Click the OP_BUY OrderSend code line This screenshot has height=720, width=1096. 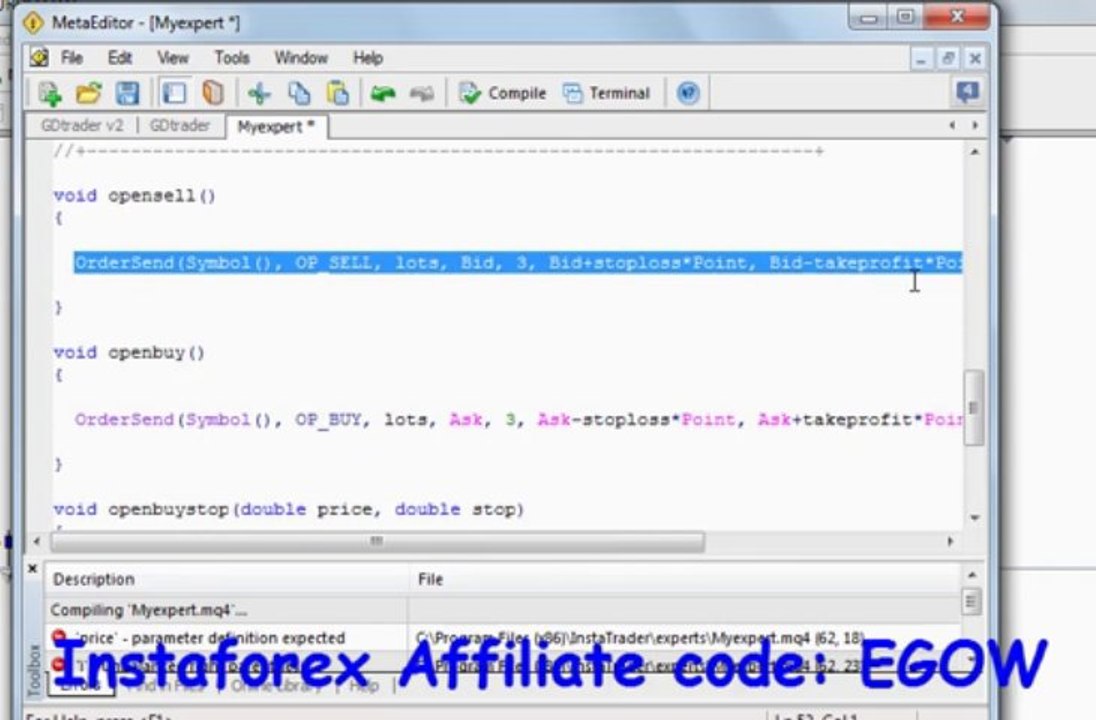click(518, 419)
